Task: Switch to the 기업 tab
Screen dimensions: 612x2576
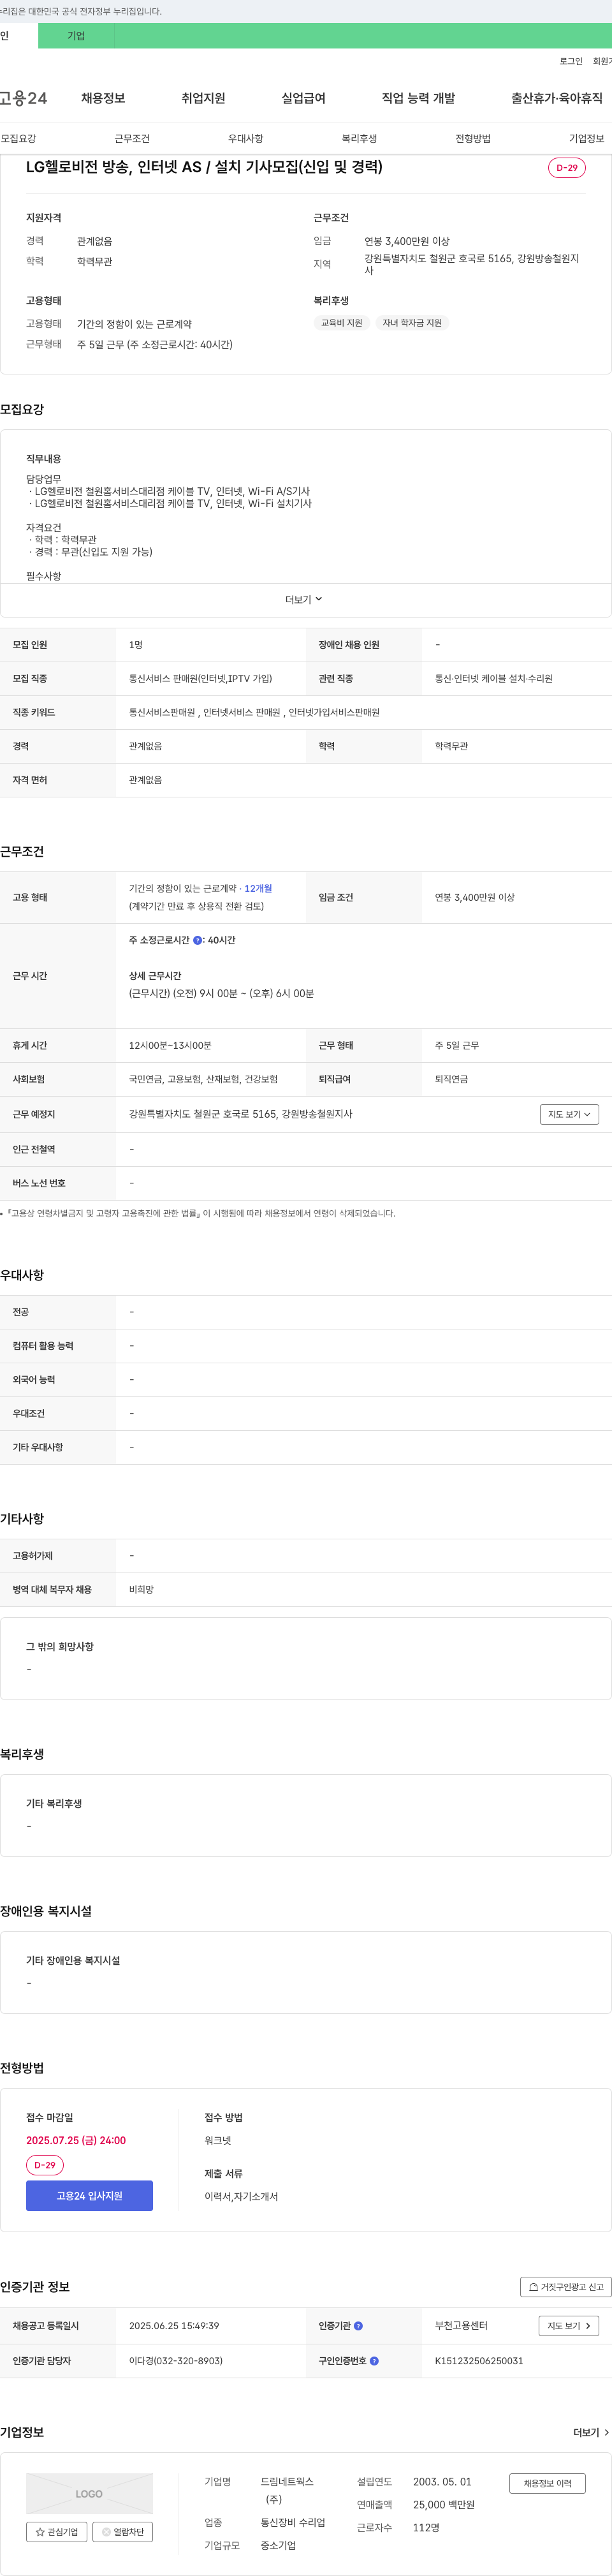Action: click(76, 36)
